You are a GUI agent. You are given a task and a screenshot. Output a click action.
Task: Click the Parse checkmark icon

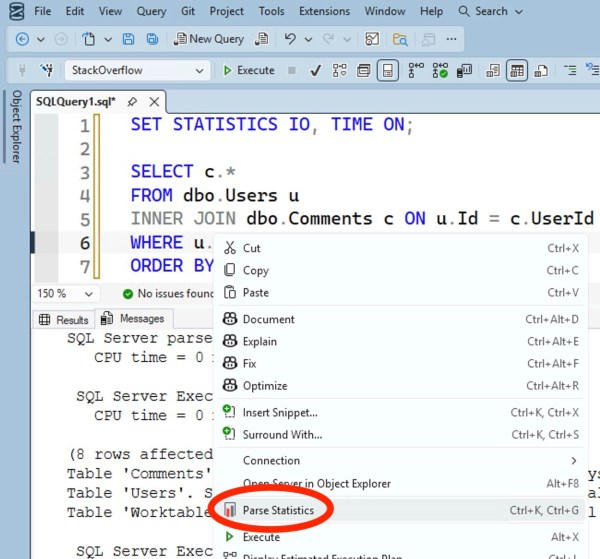coord(316,71)
